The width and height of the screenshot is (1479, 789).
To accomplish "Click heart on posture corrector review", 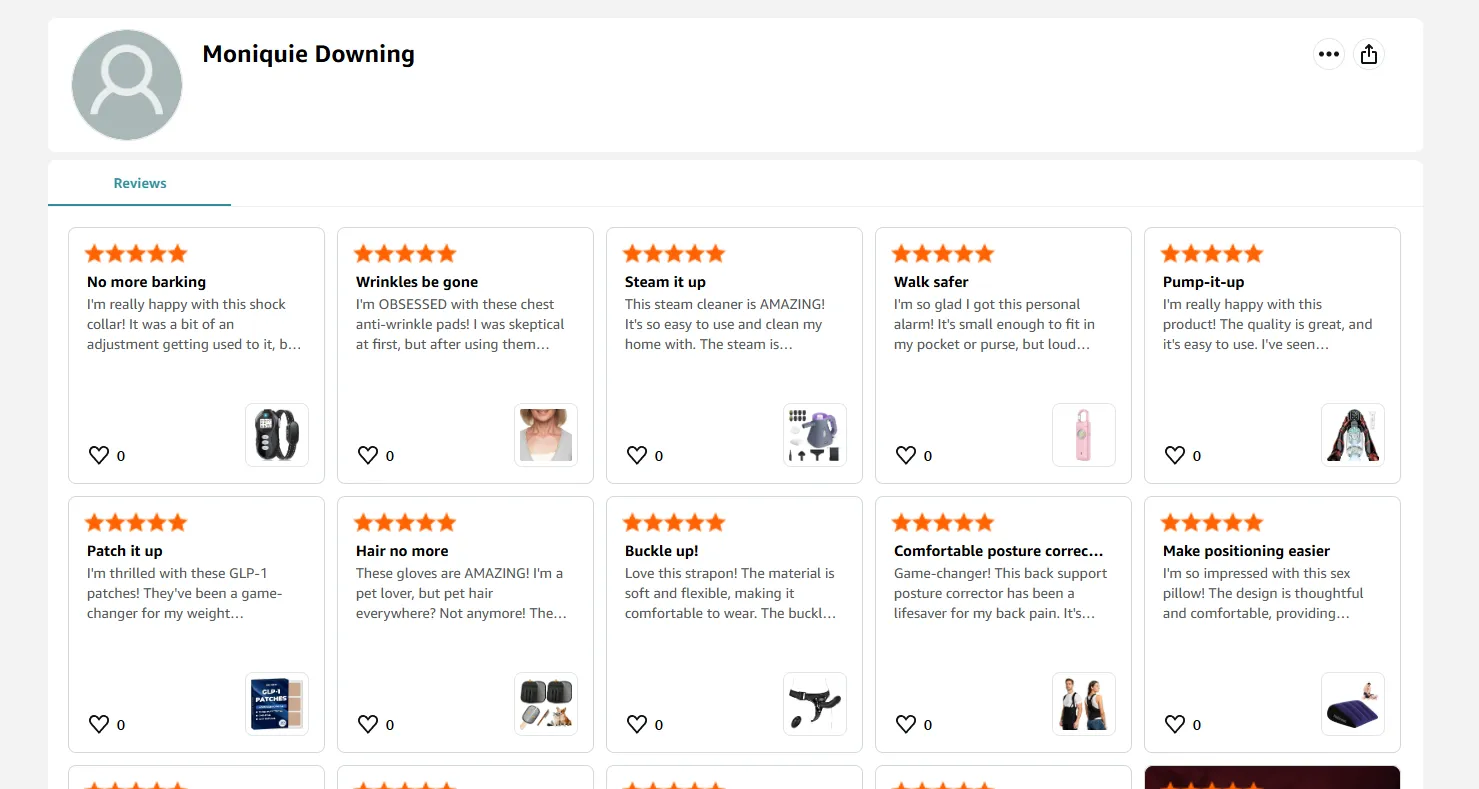I will point(906,725).
